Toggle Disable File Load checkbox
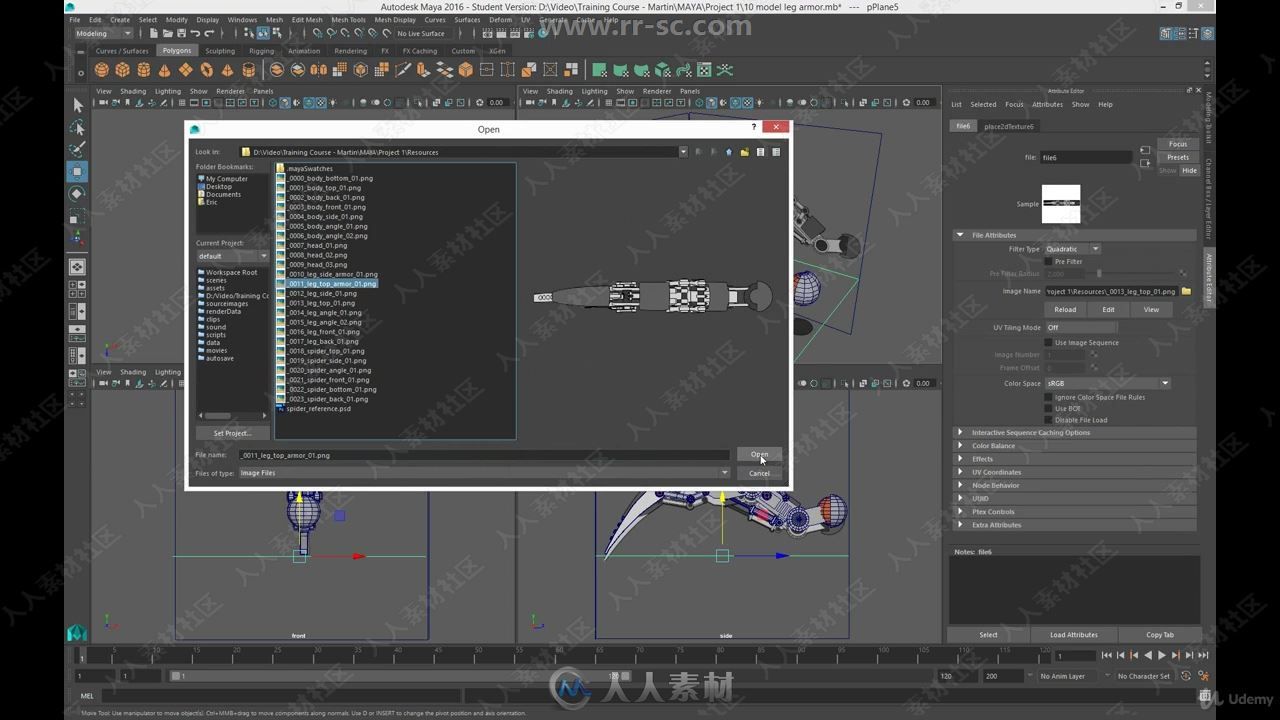The width and height of the screenshot is (1280, 720). [1048, 420]
